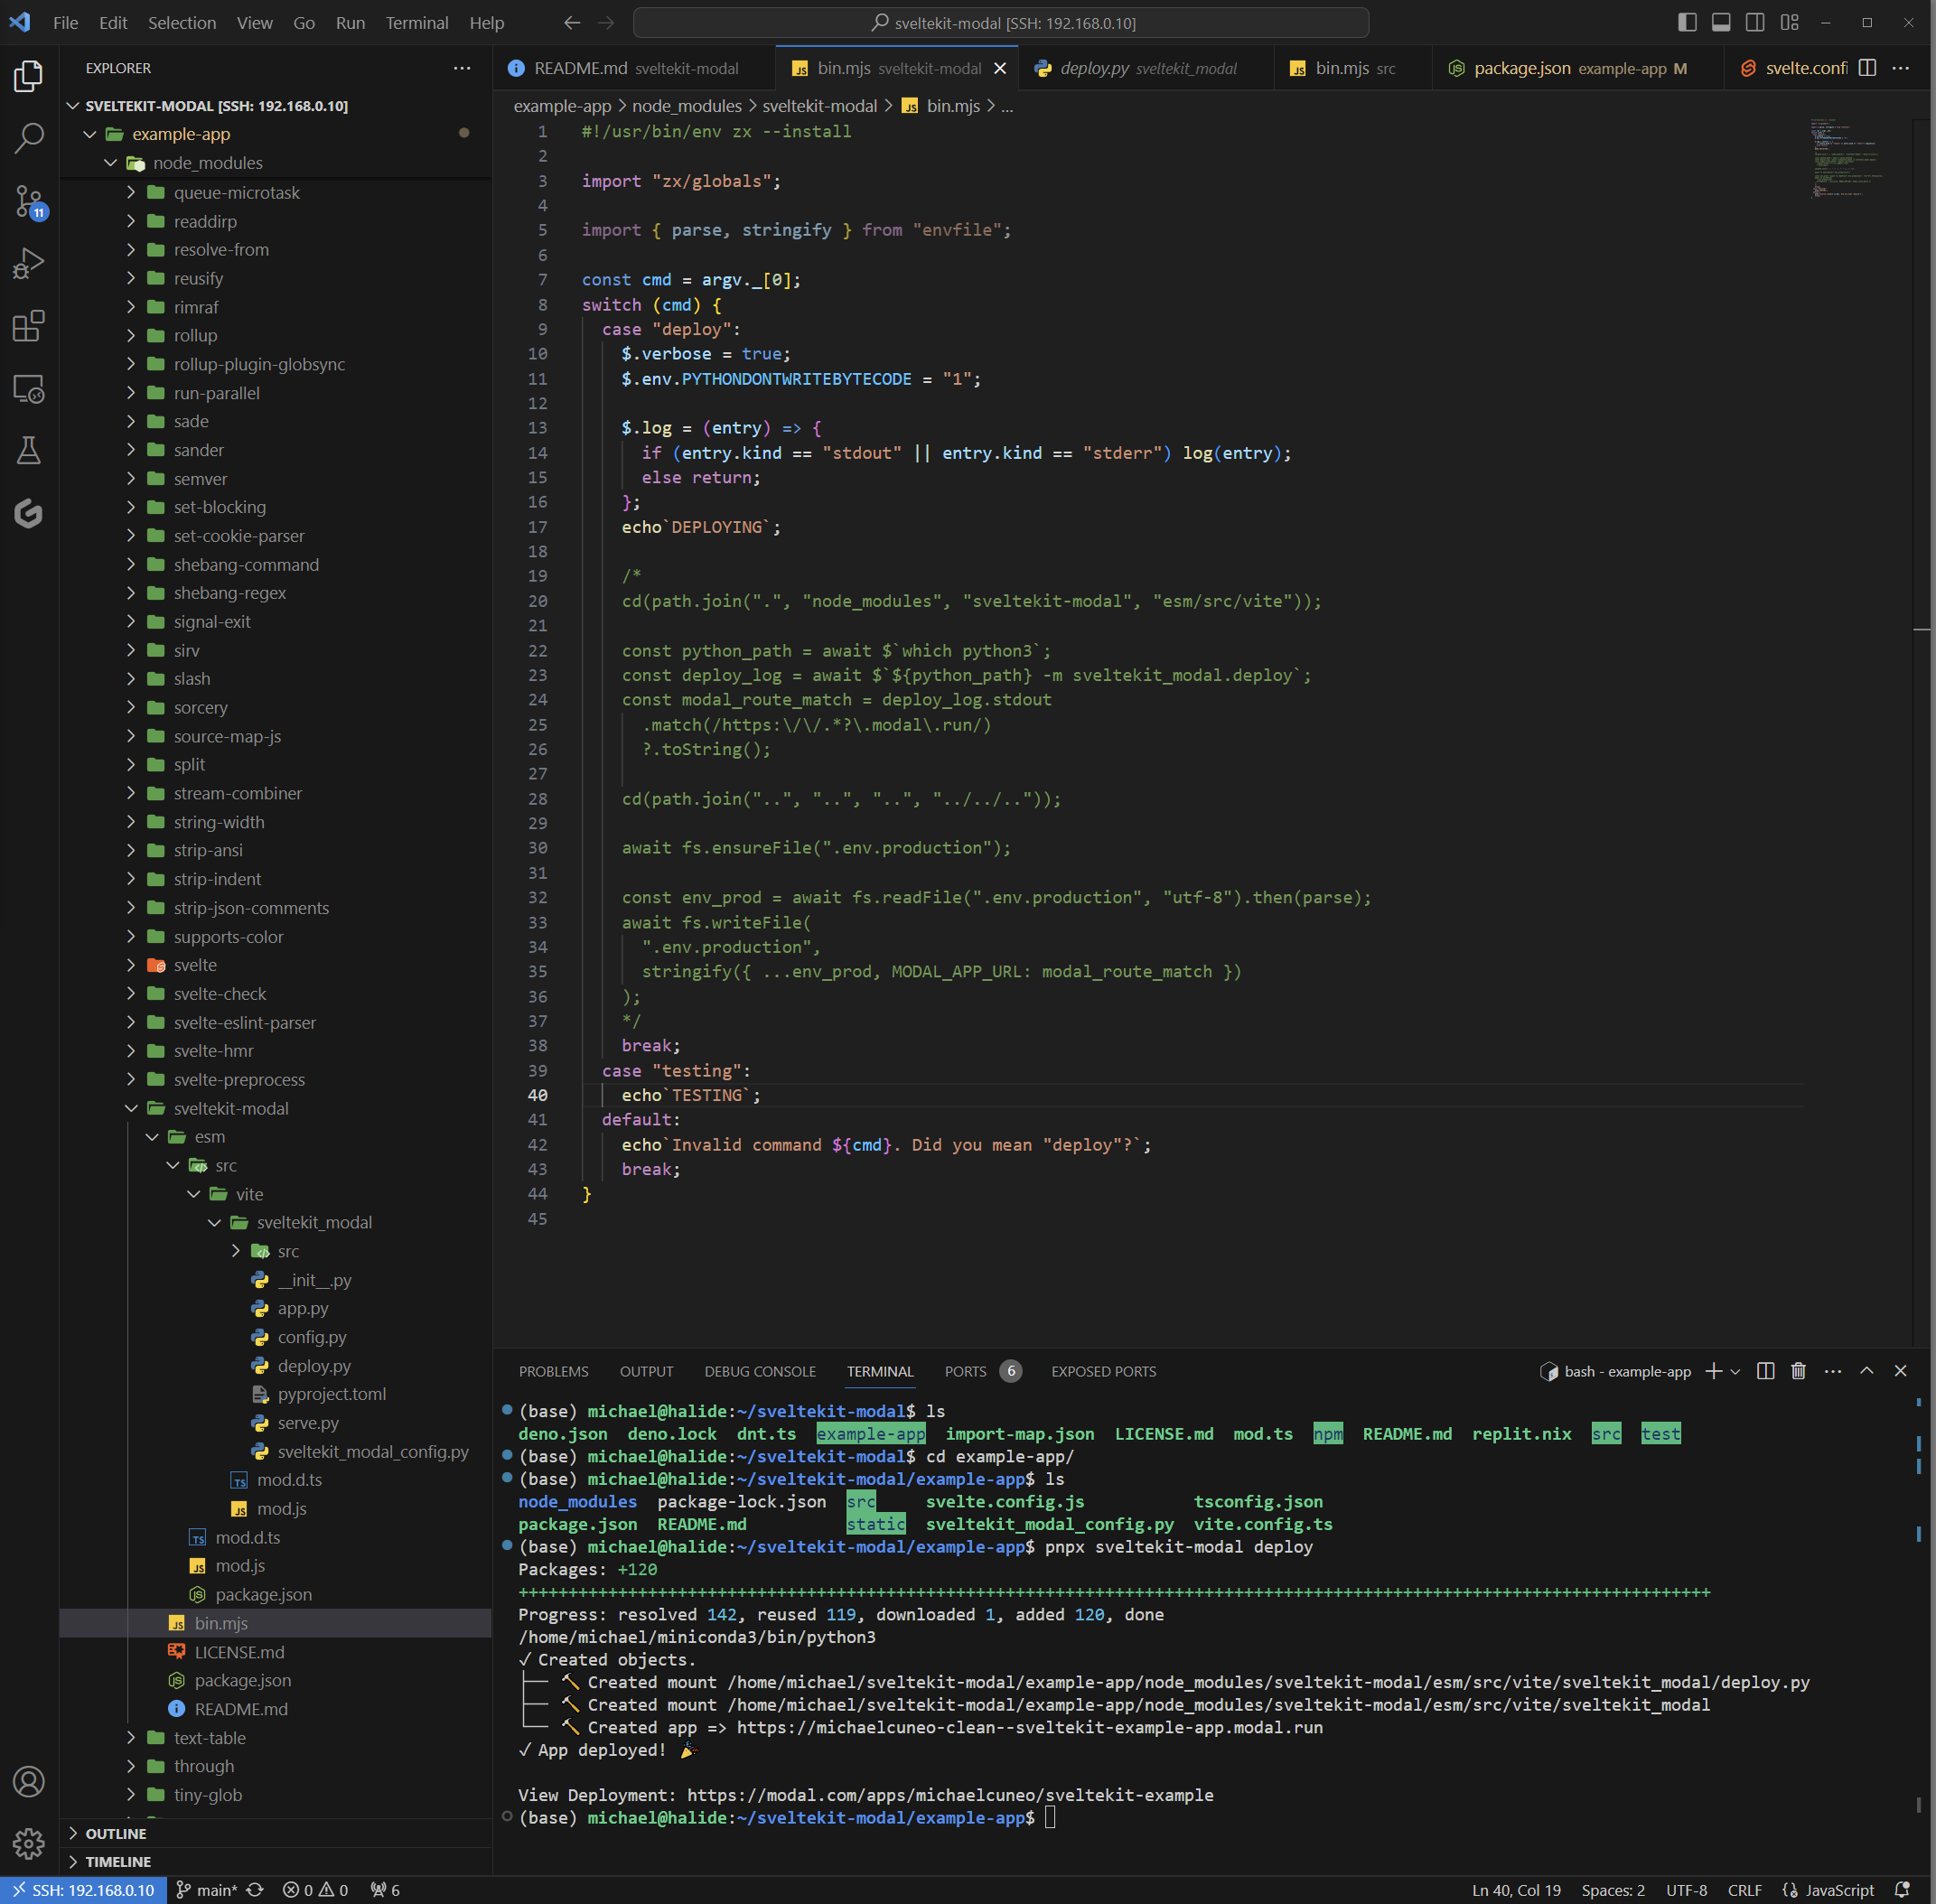Click errors and warnings count in status bar
Viewport: 1936px width, 1904px height.
pos(316,1889)
